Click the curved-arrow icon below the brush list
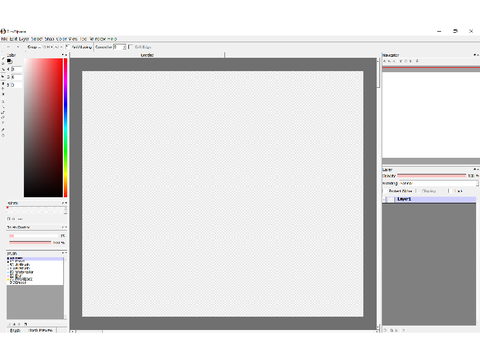 click(x=25, y=324)
